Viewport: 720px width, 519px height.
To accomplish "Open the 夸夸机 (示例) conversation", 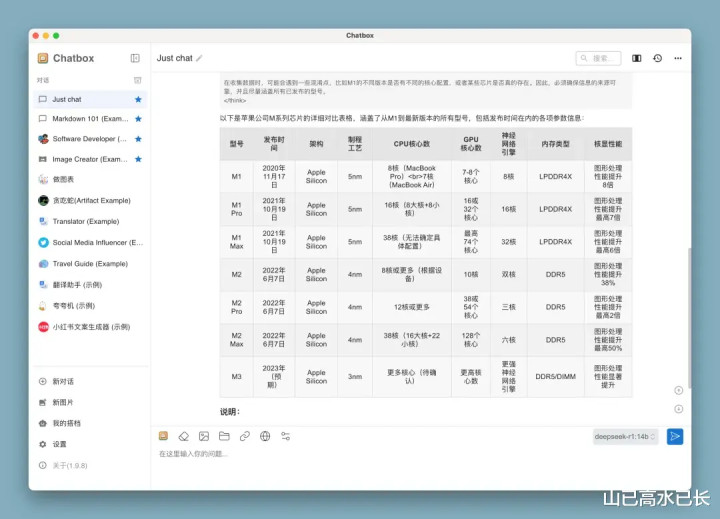I will point(90,305).
